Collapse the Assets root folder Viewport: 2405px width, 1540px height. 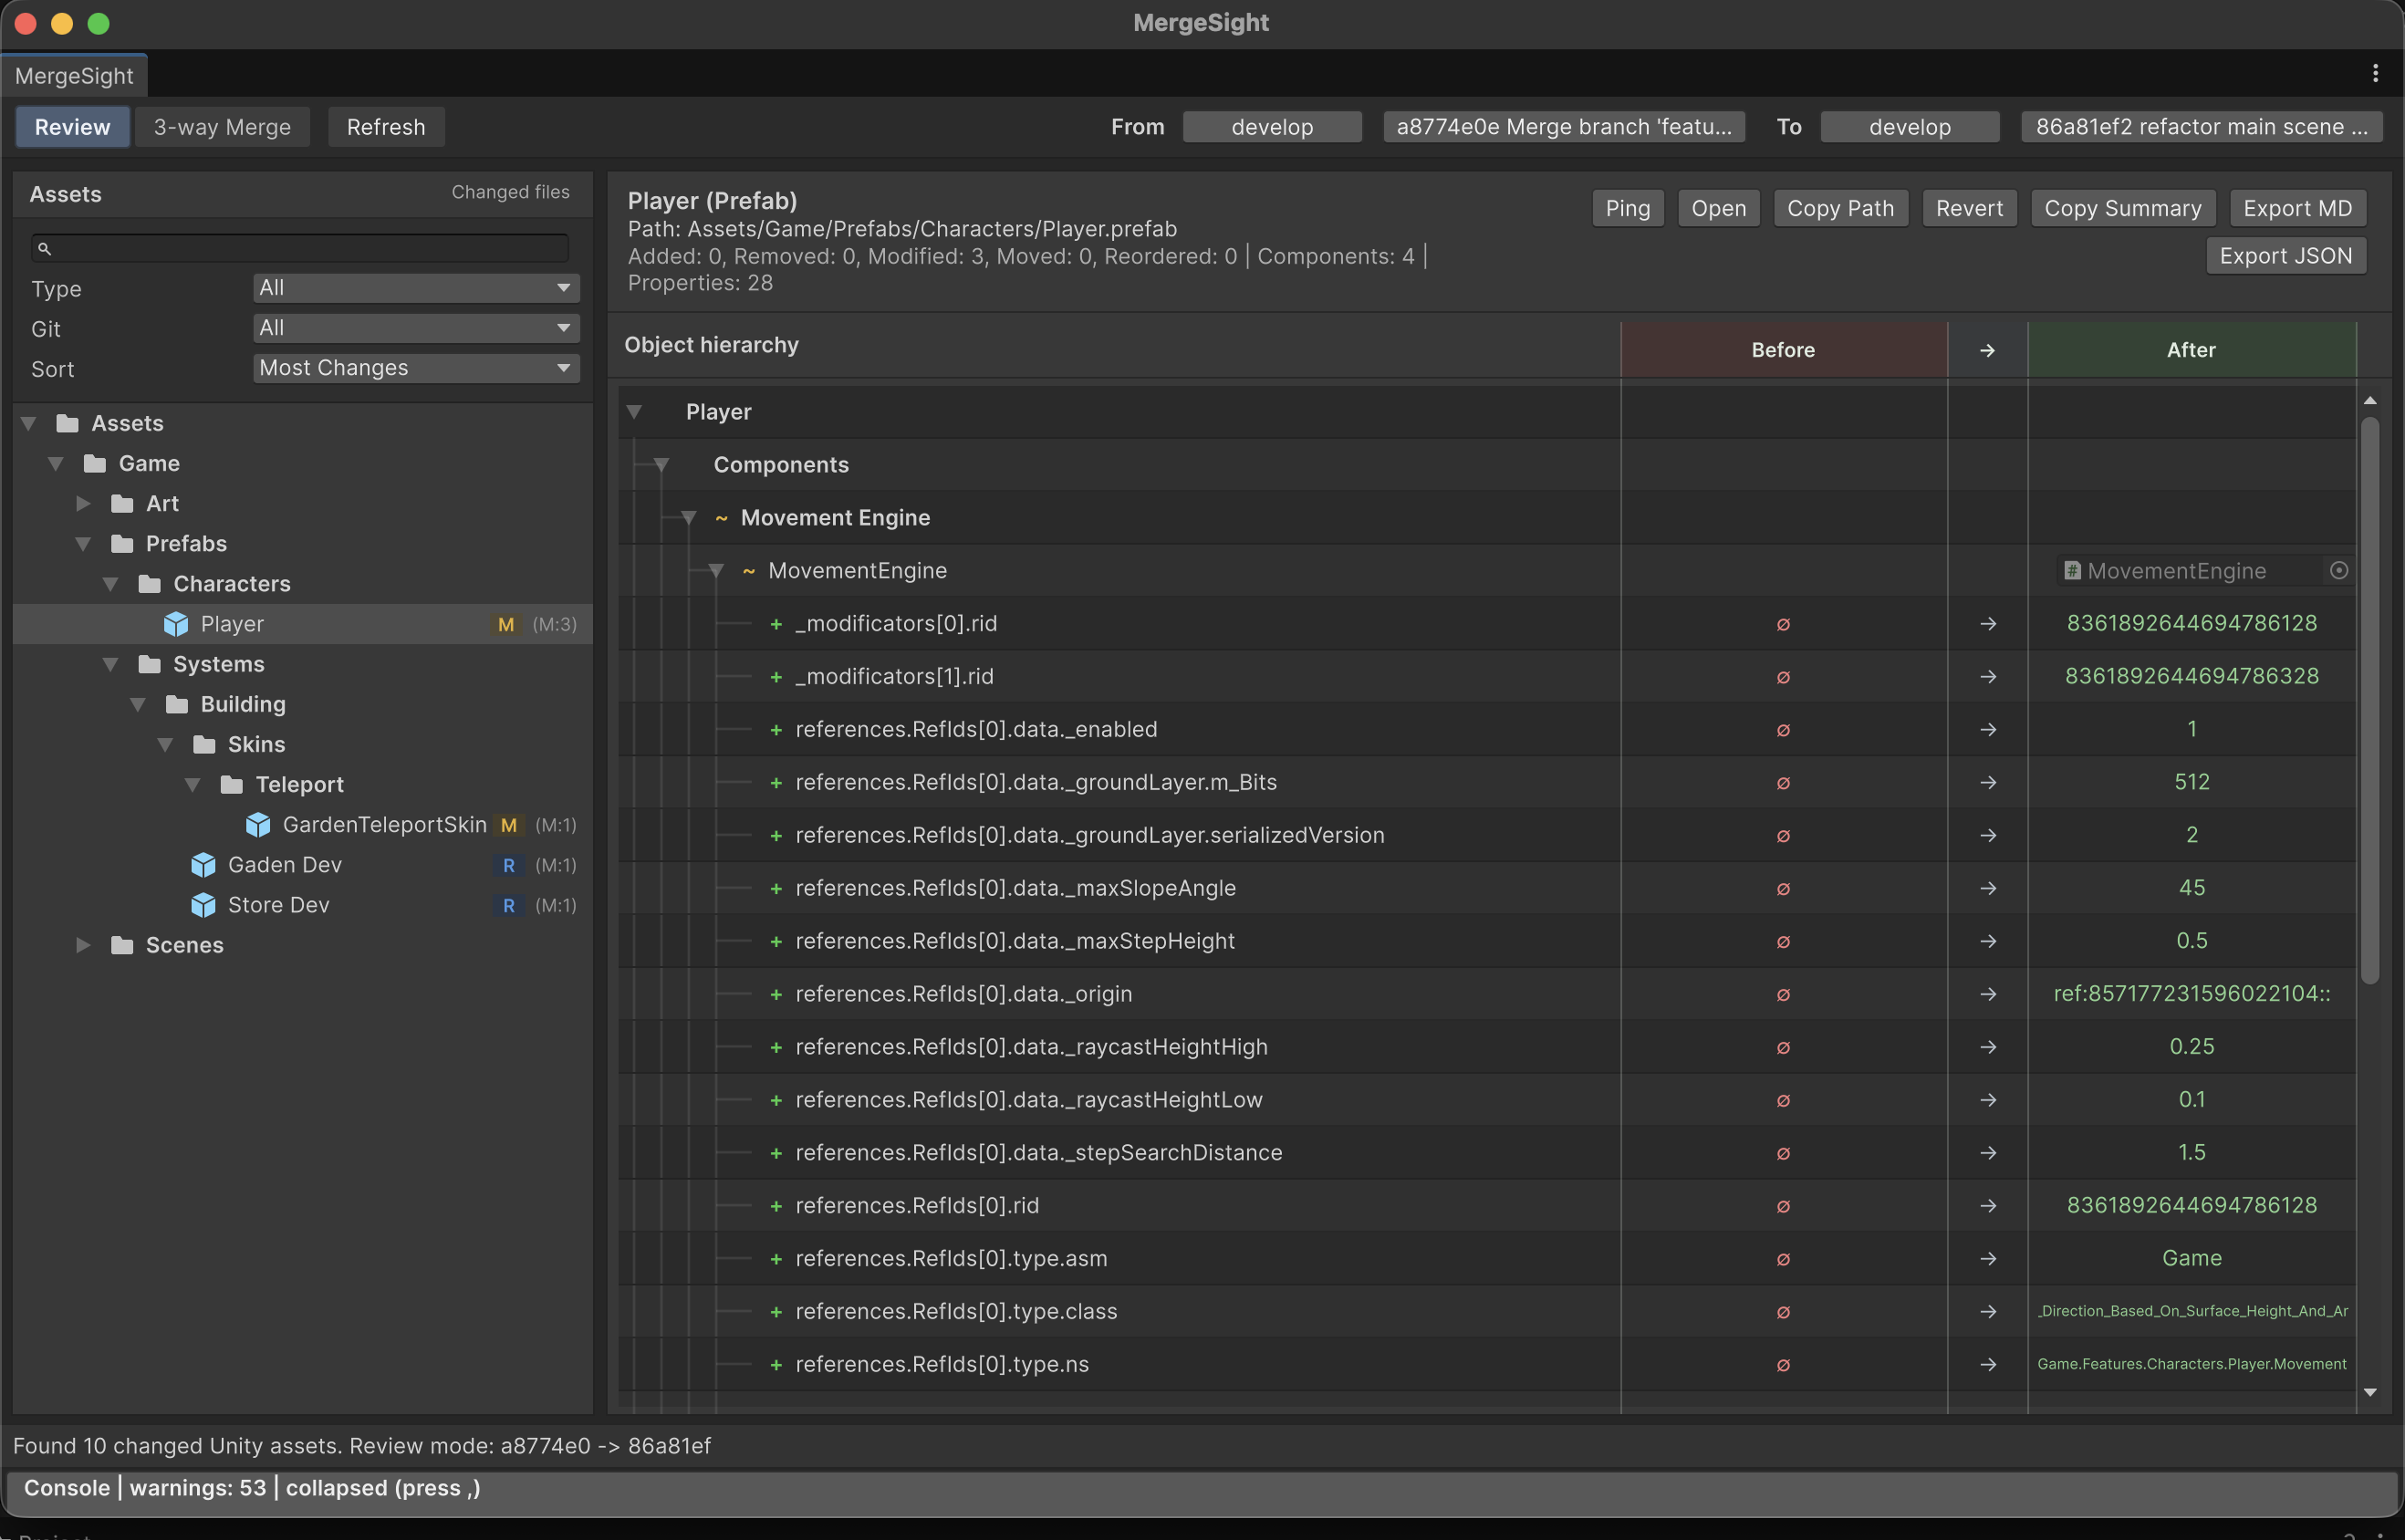pos(29,423)
